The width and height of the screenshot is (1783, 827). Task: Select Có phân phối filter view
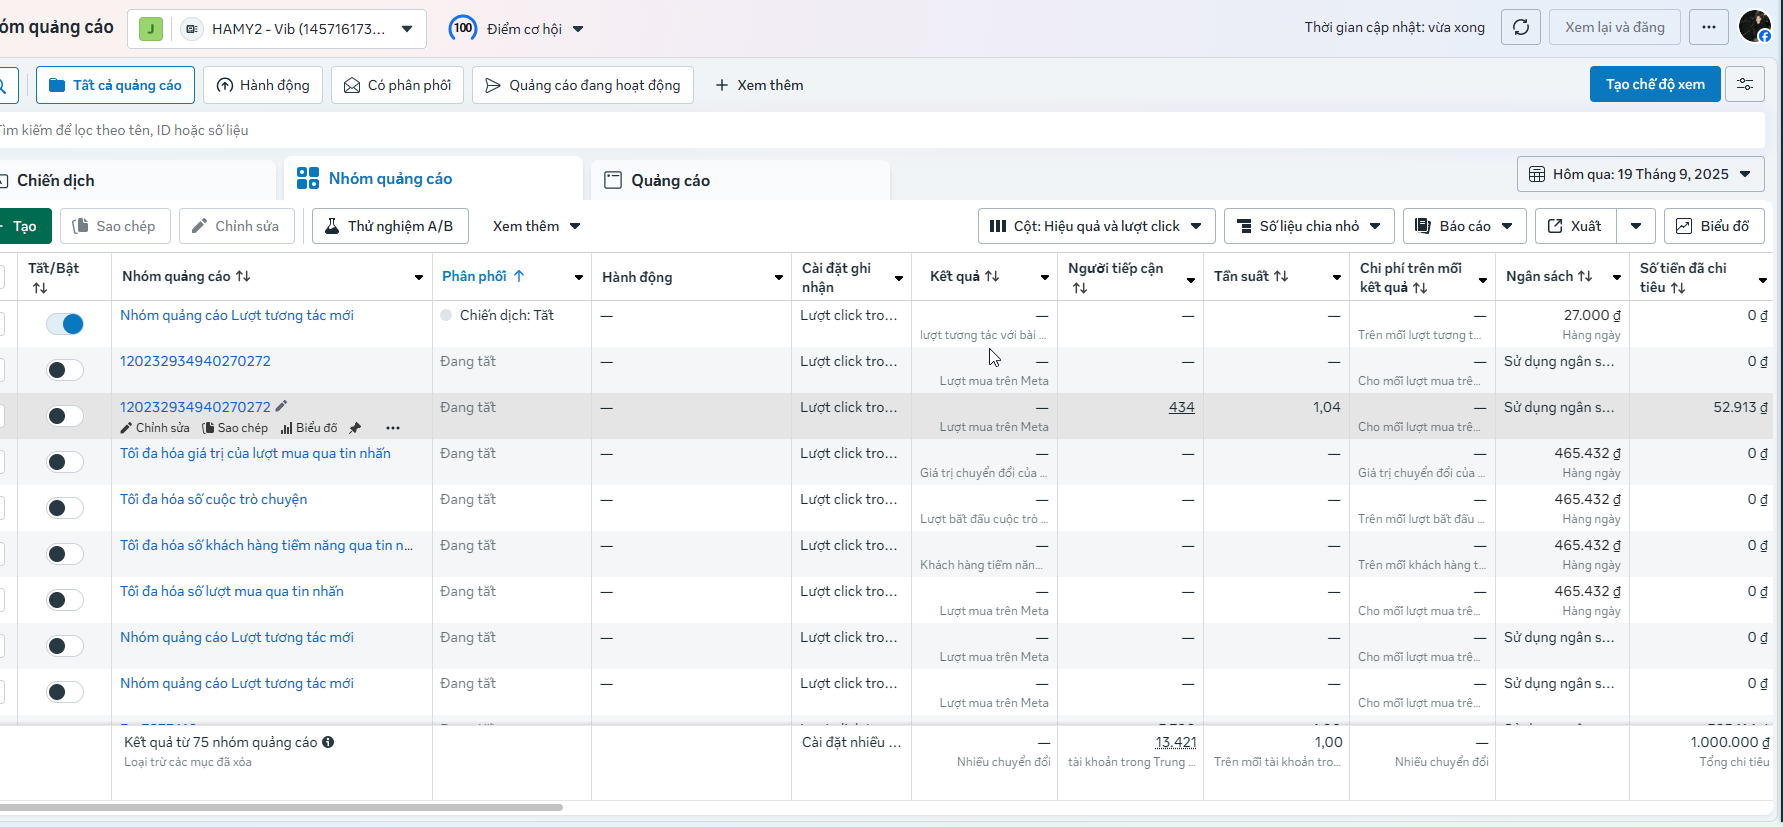[397, 85]
